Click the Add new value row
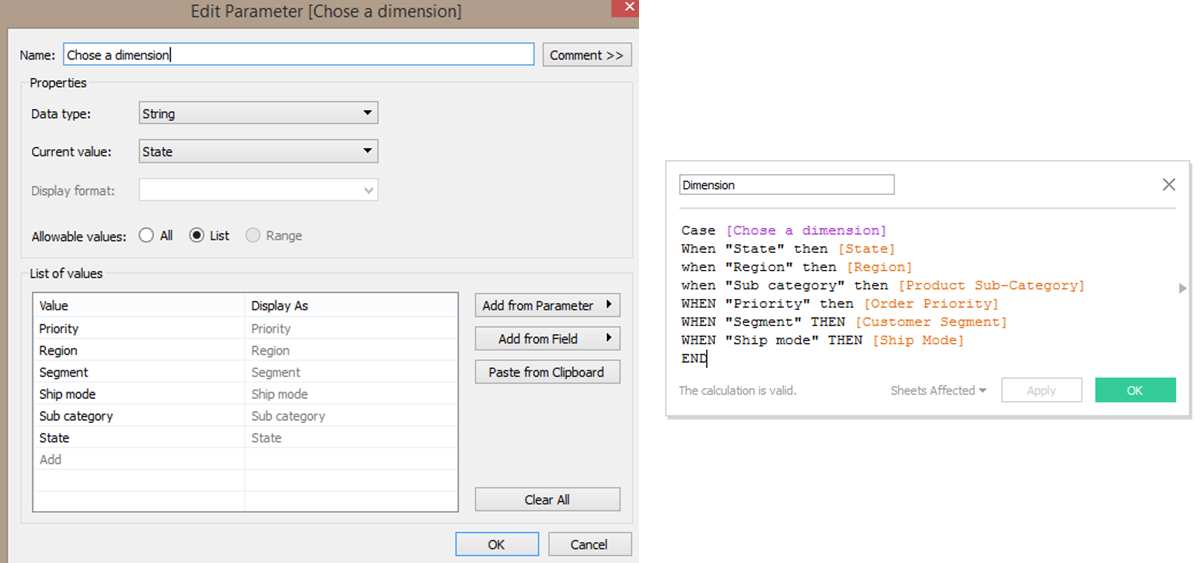The image size is (1202, 563). pyautogui.click(x=245, y=460)
